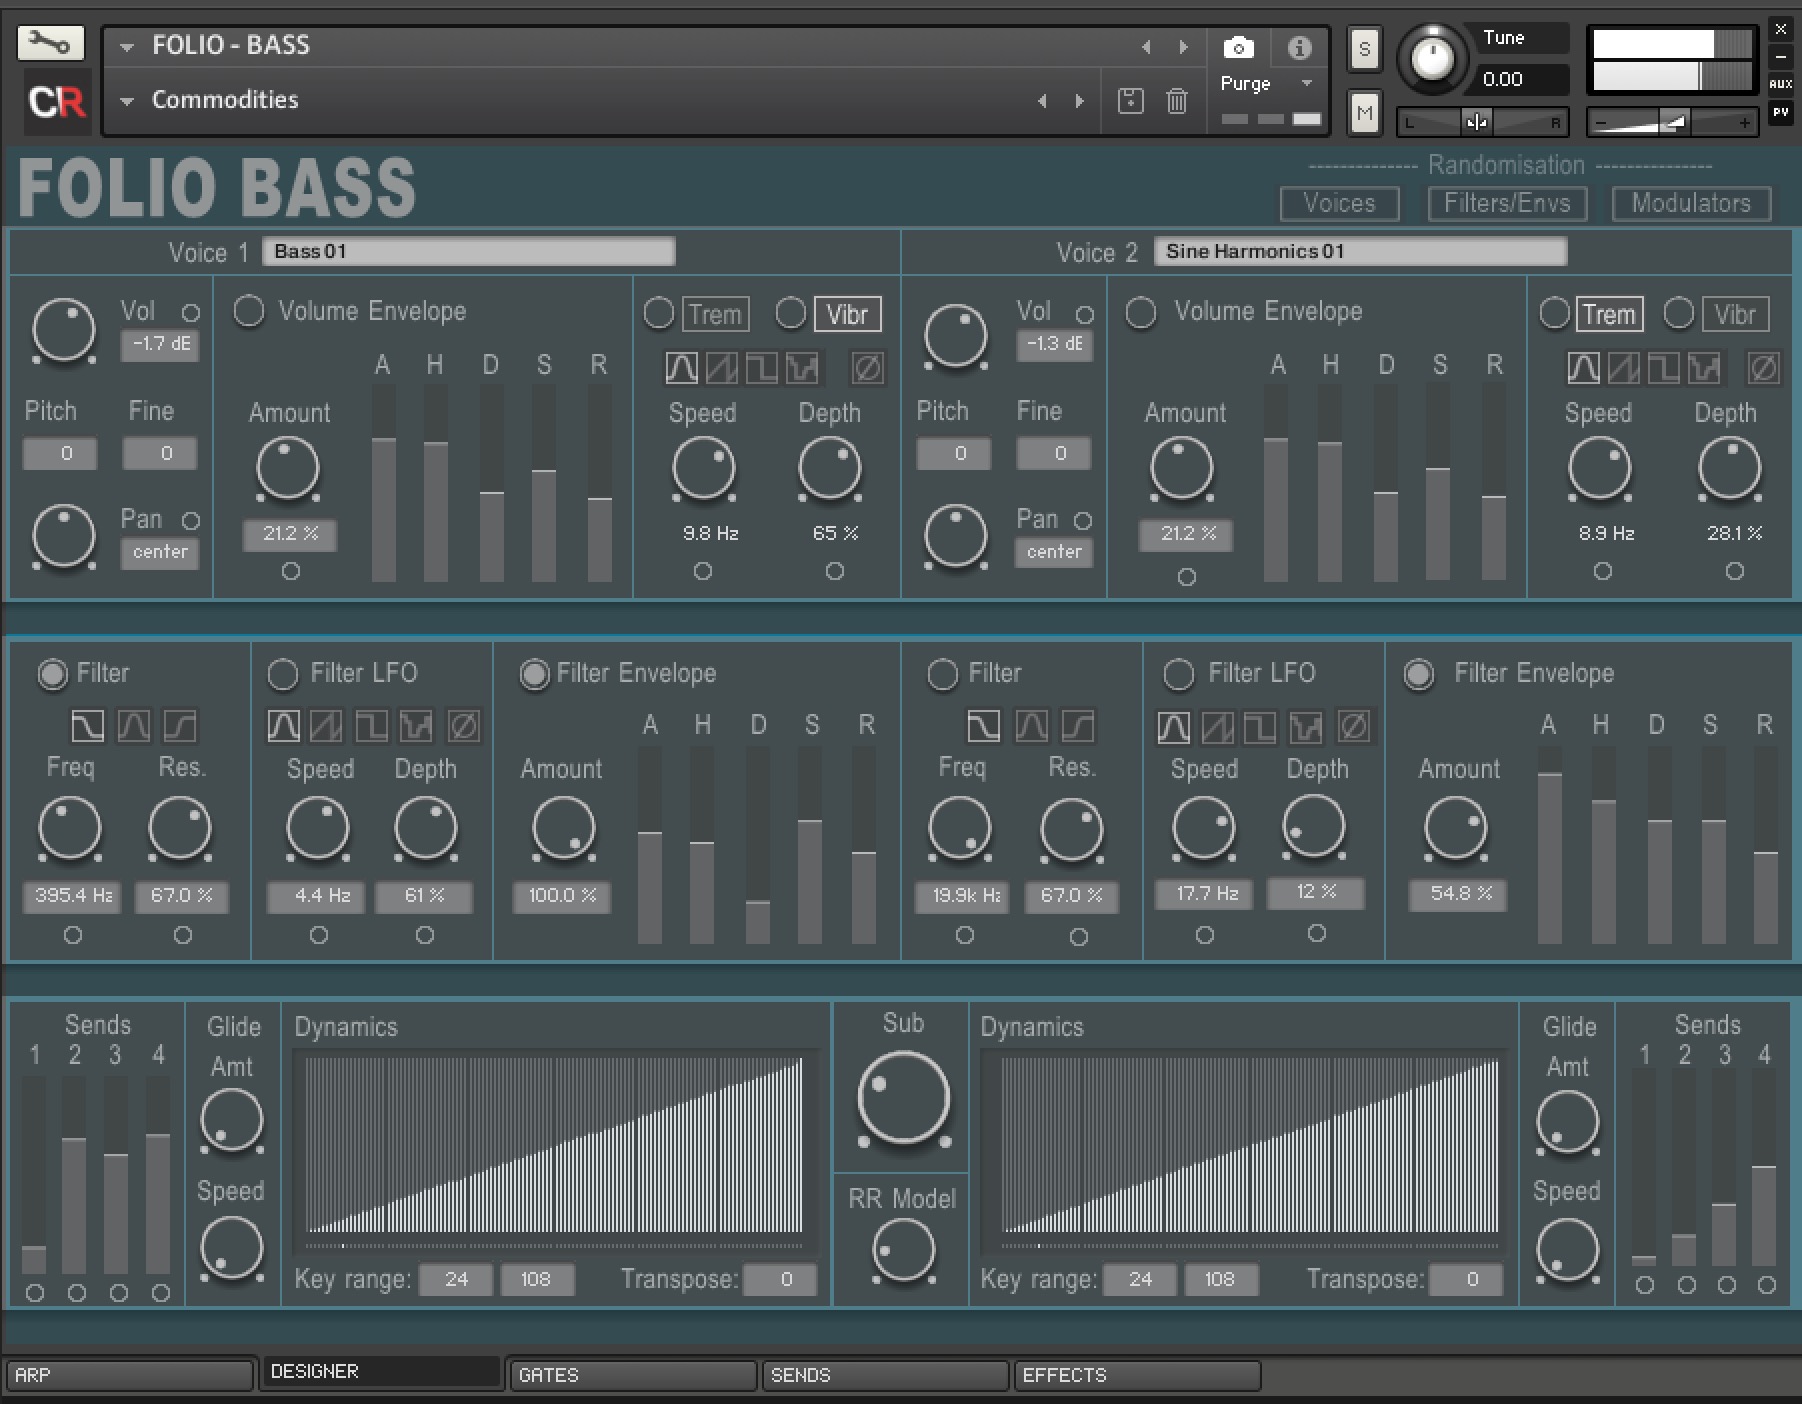Select sine waveform in Voice 1 Filter LFO

click(x=283, y=726)
